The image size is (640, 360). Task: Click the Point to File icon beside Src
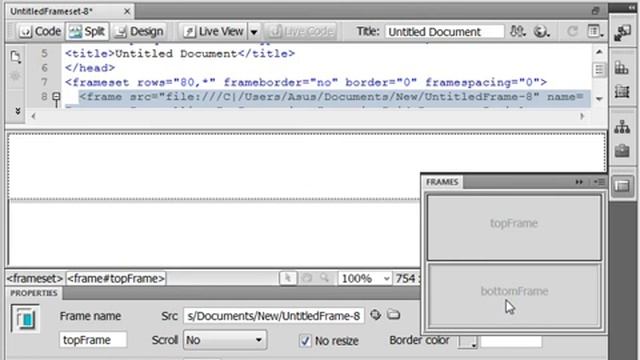376,315
